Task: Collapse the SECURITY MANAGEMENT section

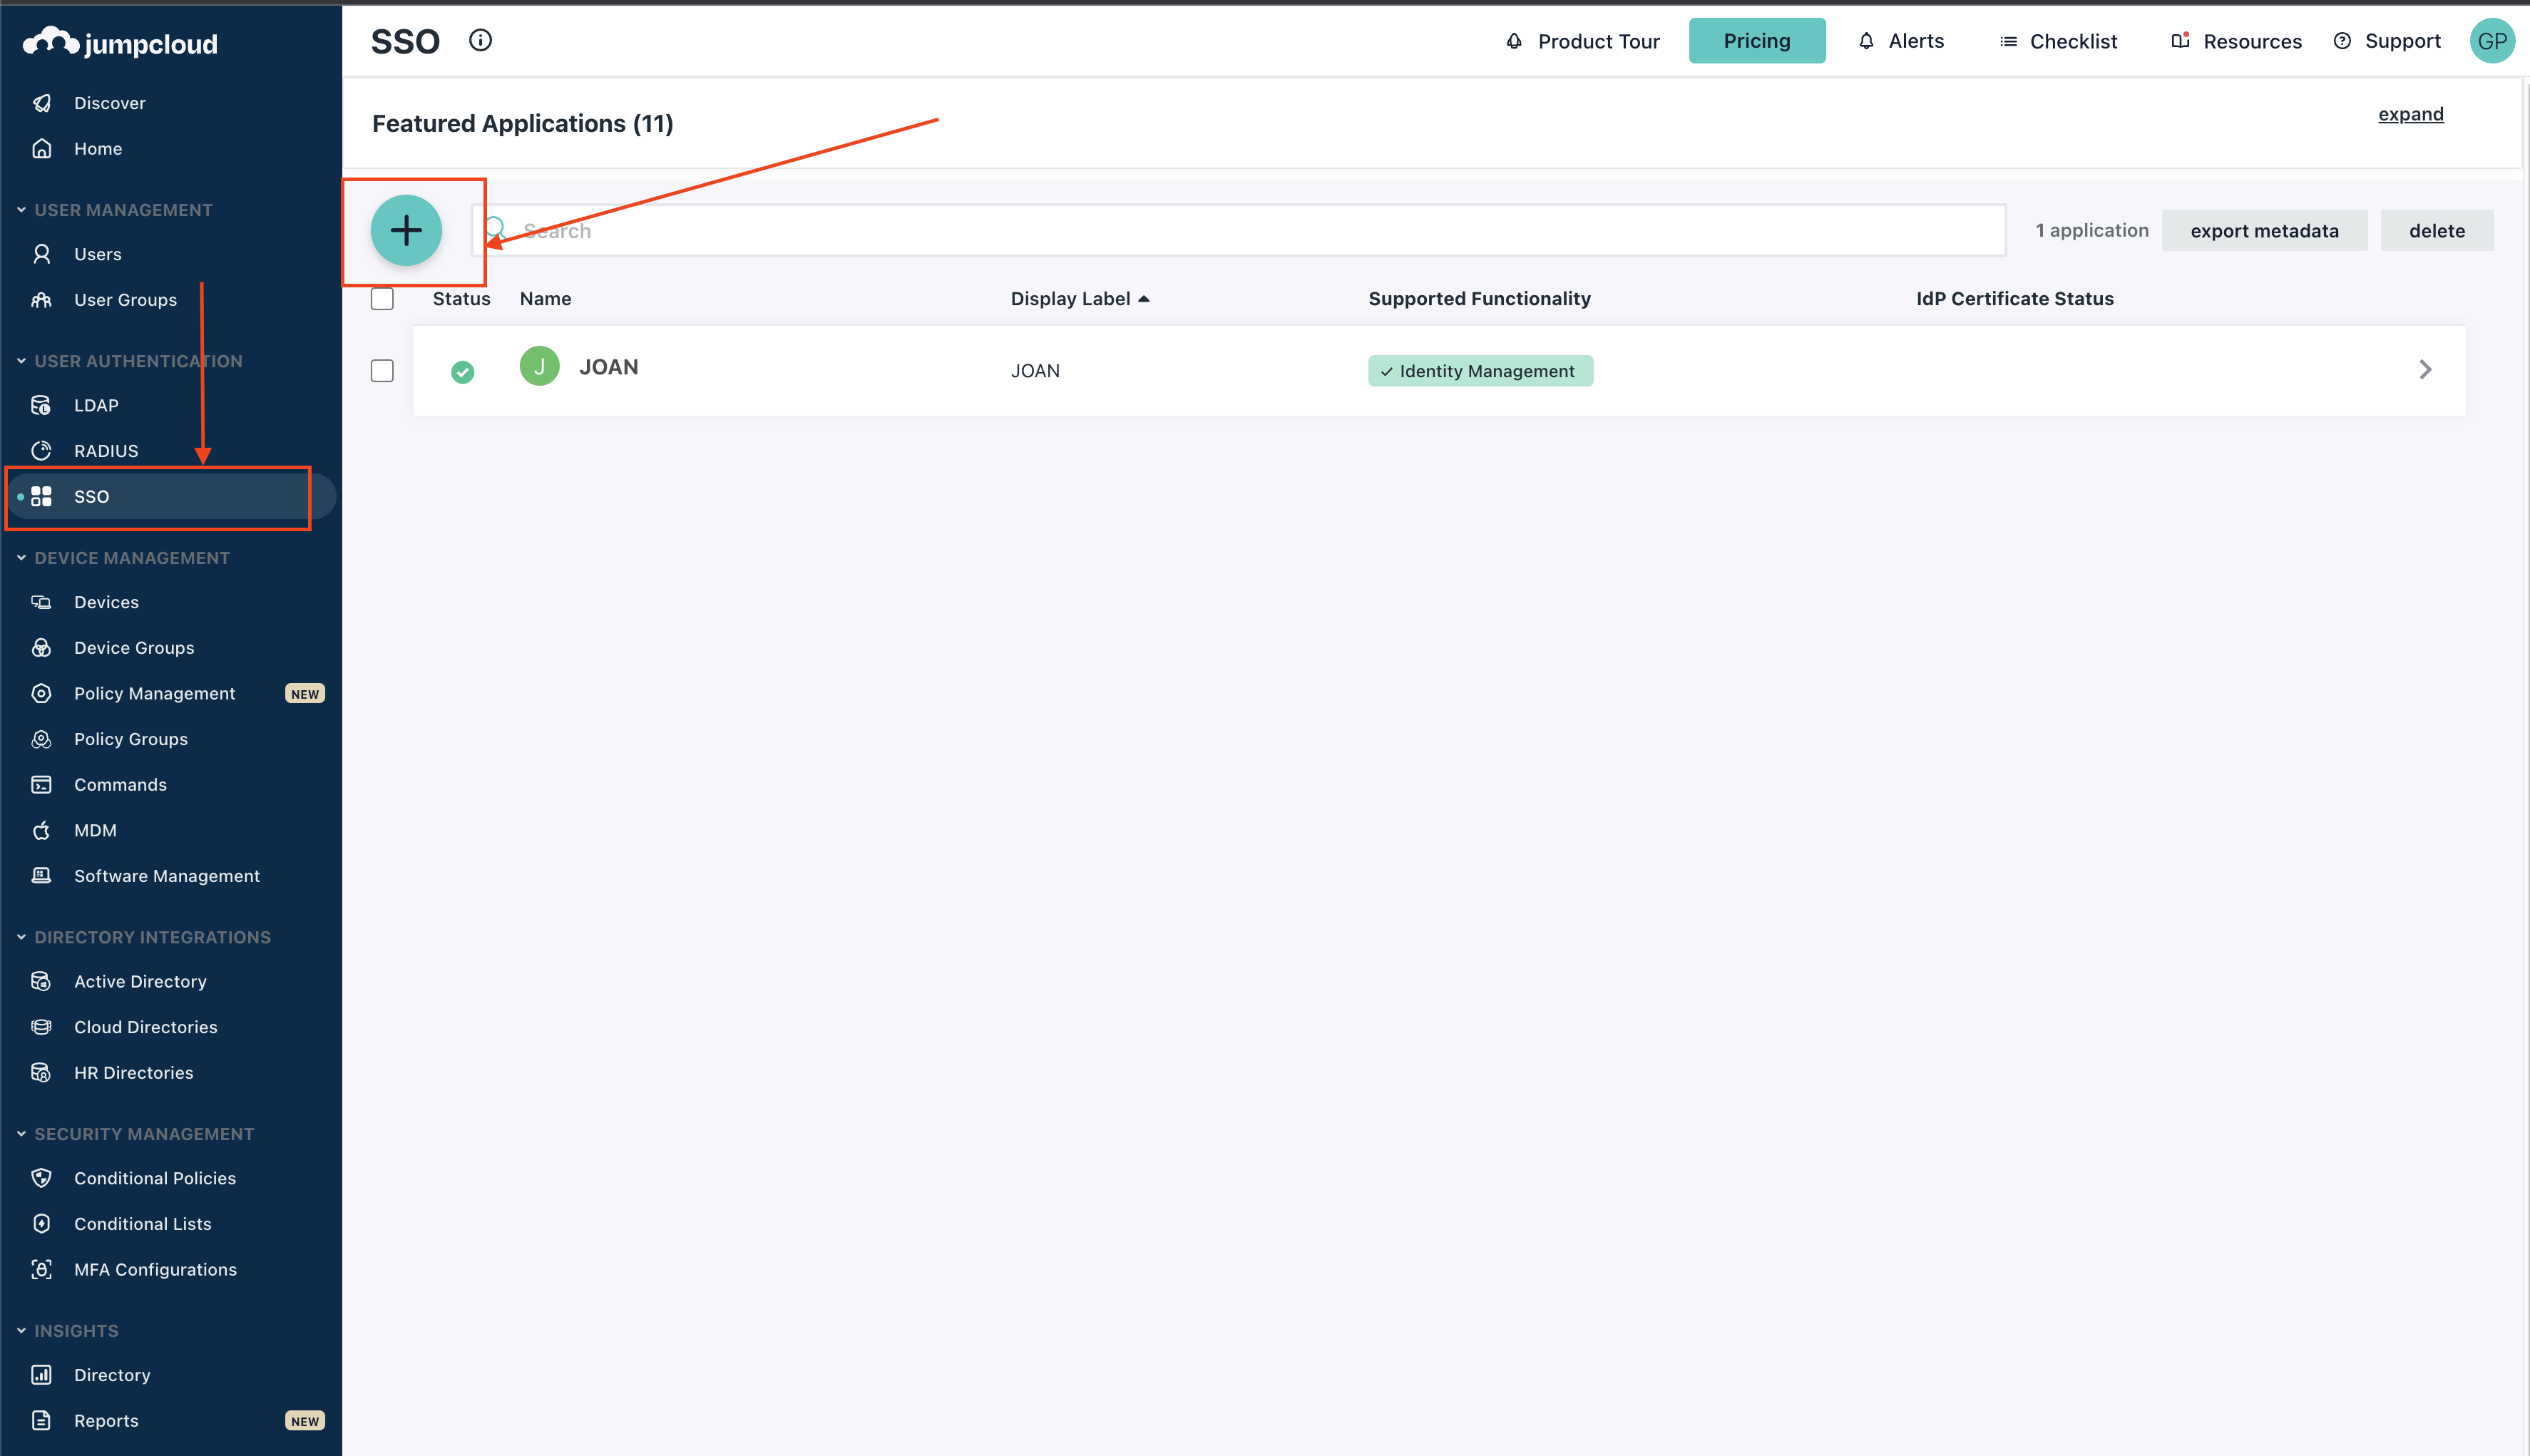Action: 21,1133
